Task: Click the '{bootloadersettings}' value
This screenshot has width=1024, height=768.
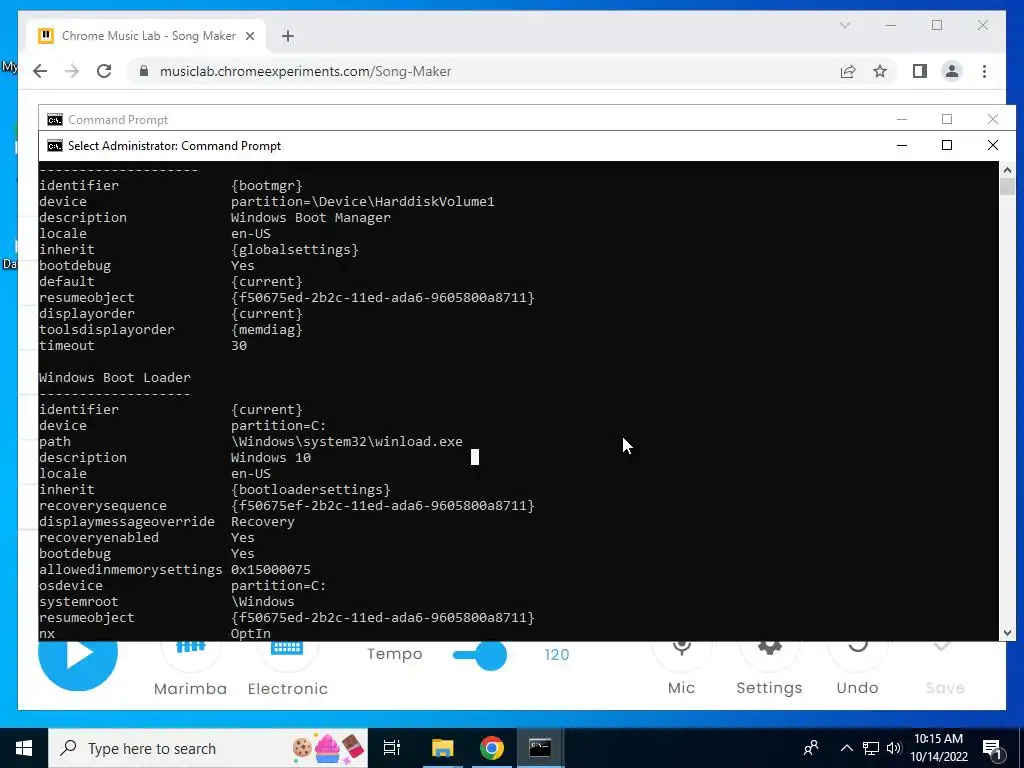Action: pyautogui.click(x=310, y=490)
